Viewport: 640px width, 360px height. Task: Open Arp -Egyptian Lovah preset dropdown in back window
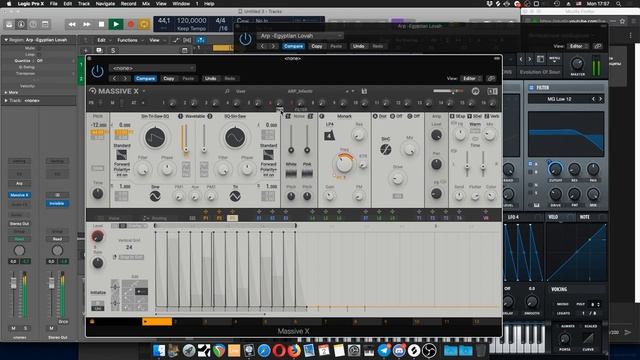click(300, 36)
